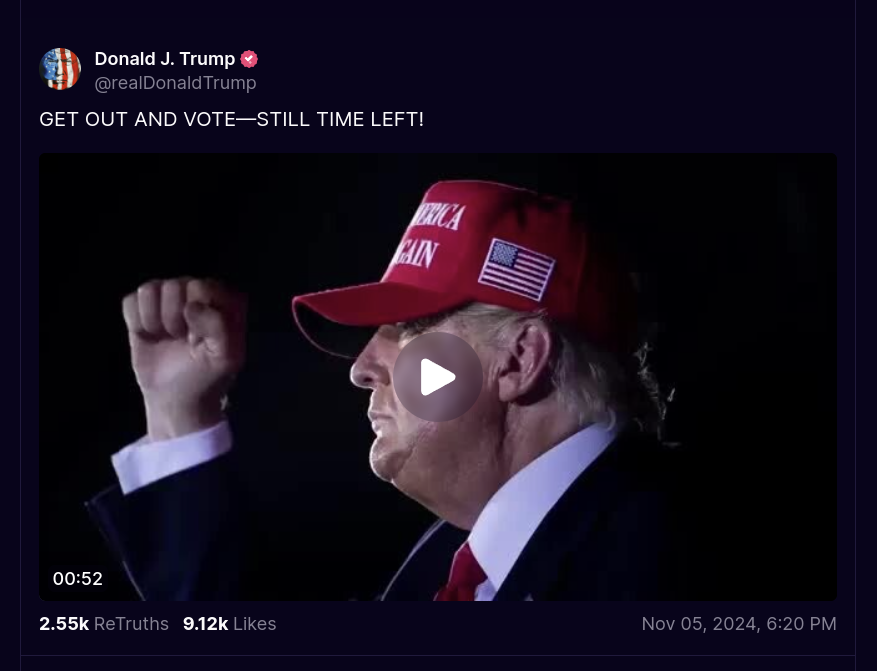This screenshot has width=877, height=671.
Task: Click the pink verified badge icon
Action: point(249,59)
